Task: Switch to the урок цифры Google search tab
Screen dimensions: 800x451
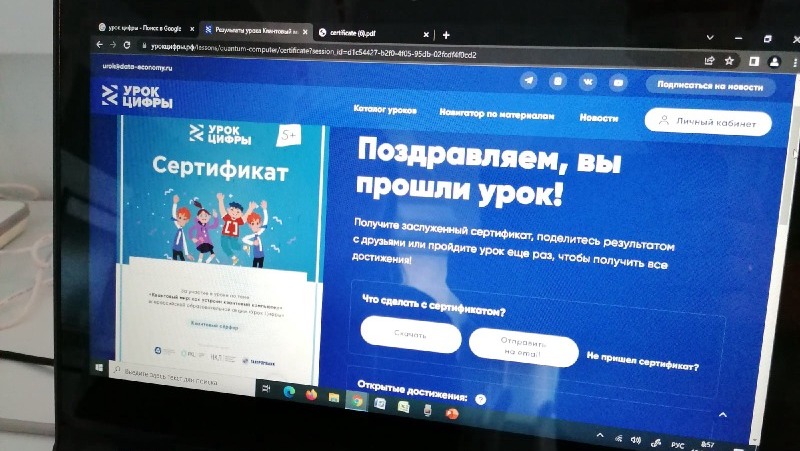Action: tap(145, 29)
